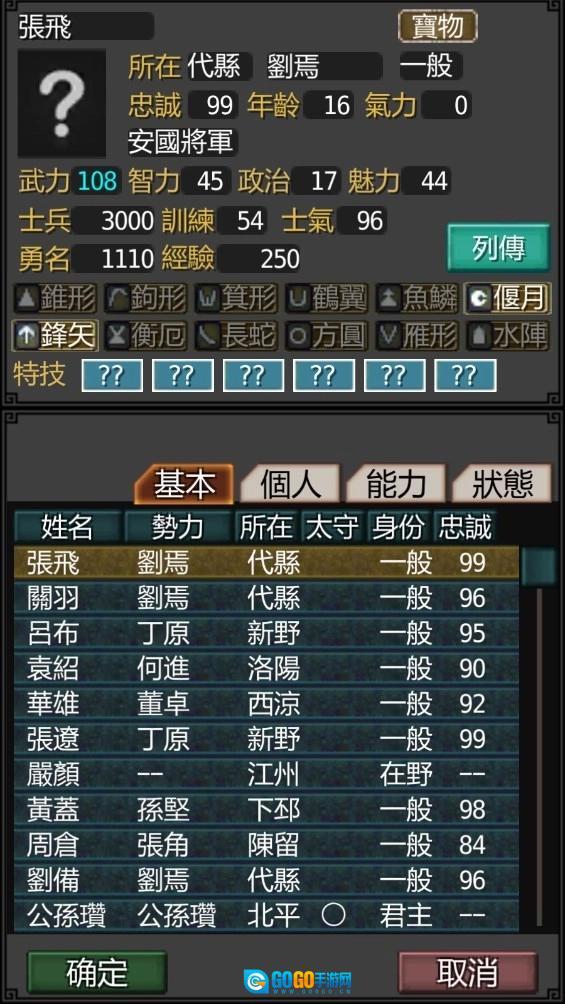Open the 寶物 treasure button

click(x=438, y=26)
